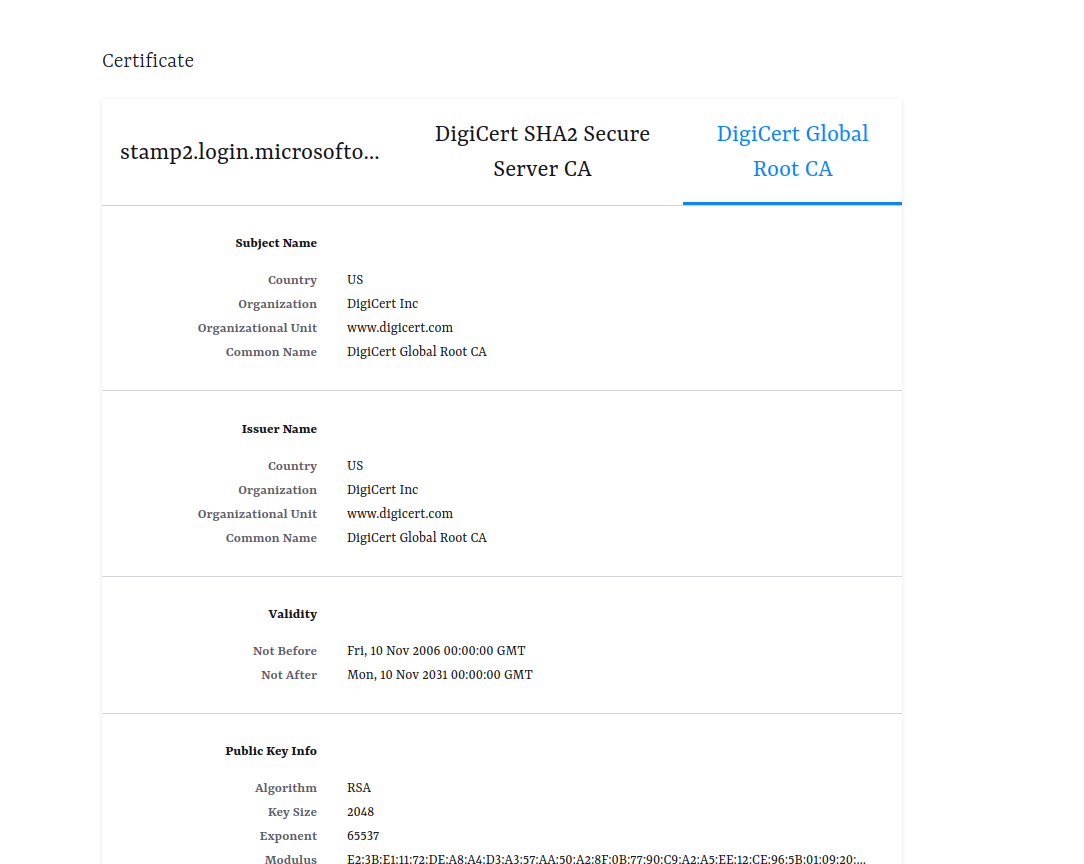1084x864 pixels.
Task: Click the Exponent label
Action: coord(288,836)
